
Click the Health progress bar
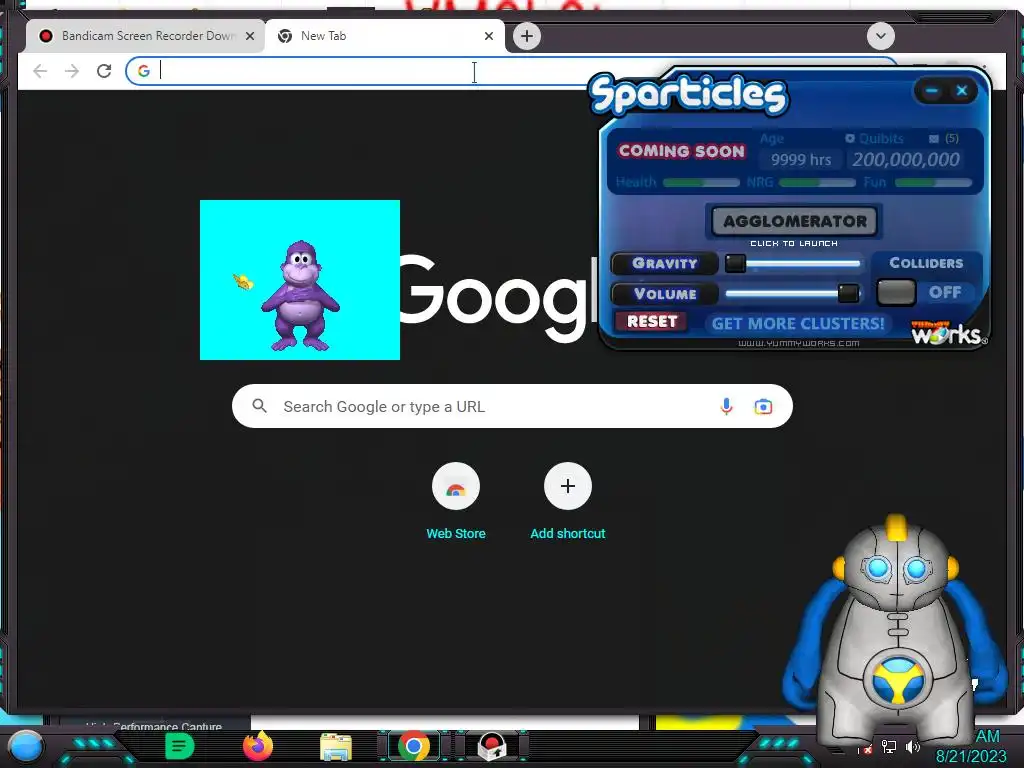click(x=701, y=182)
